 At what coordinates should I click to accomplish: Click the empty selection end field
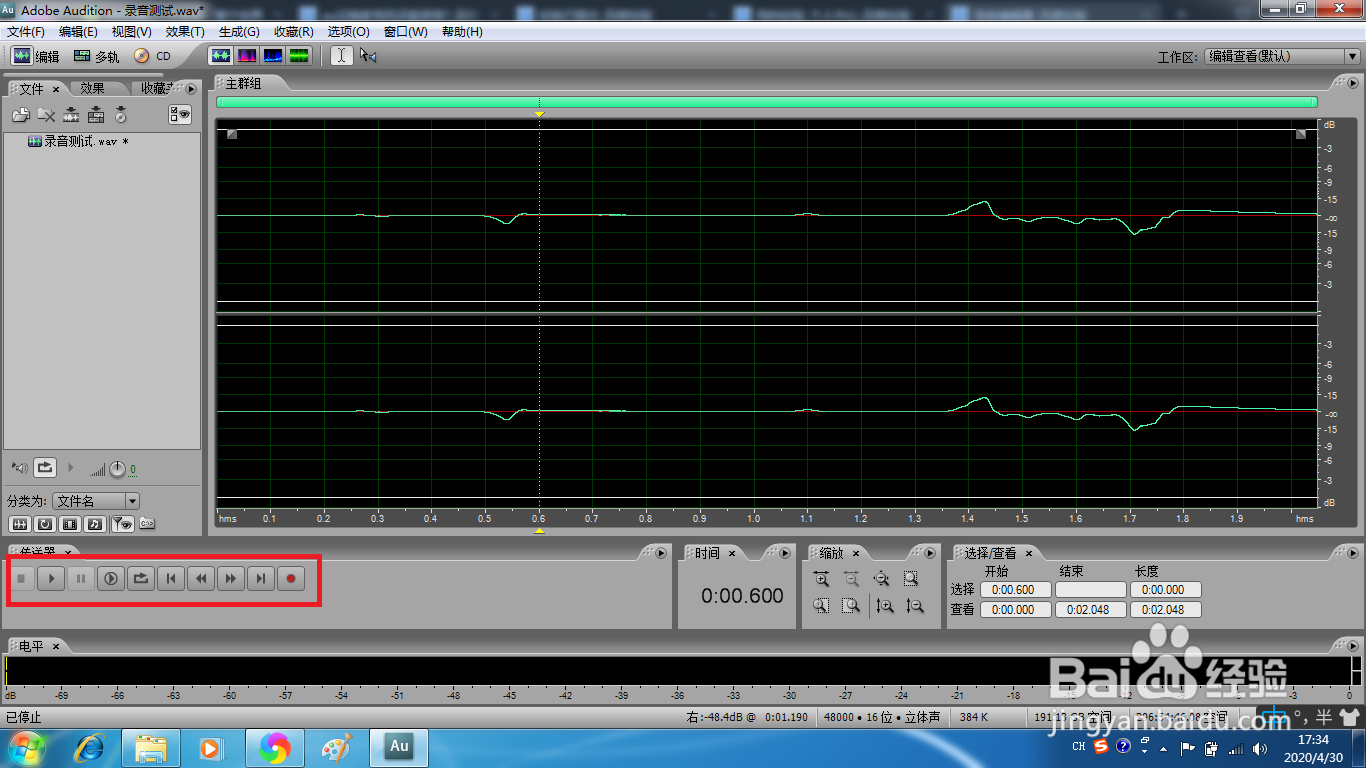pos(1090,590)
